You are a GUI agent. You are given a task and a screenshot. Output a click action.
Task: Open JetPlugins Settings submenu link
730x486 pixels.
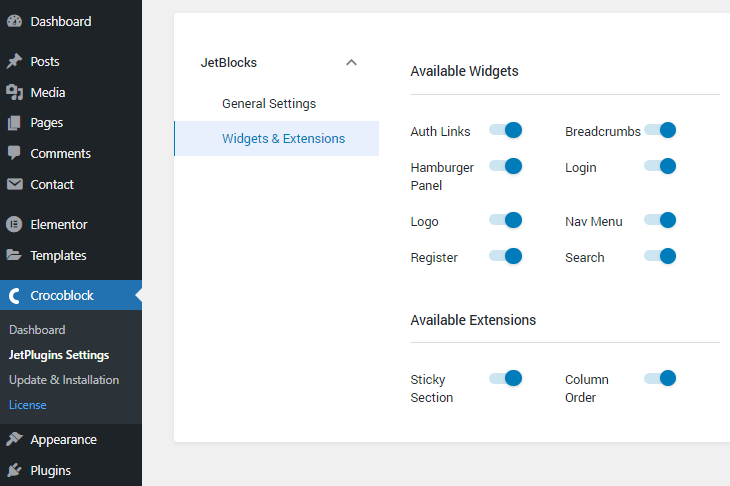pos(59,355)
